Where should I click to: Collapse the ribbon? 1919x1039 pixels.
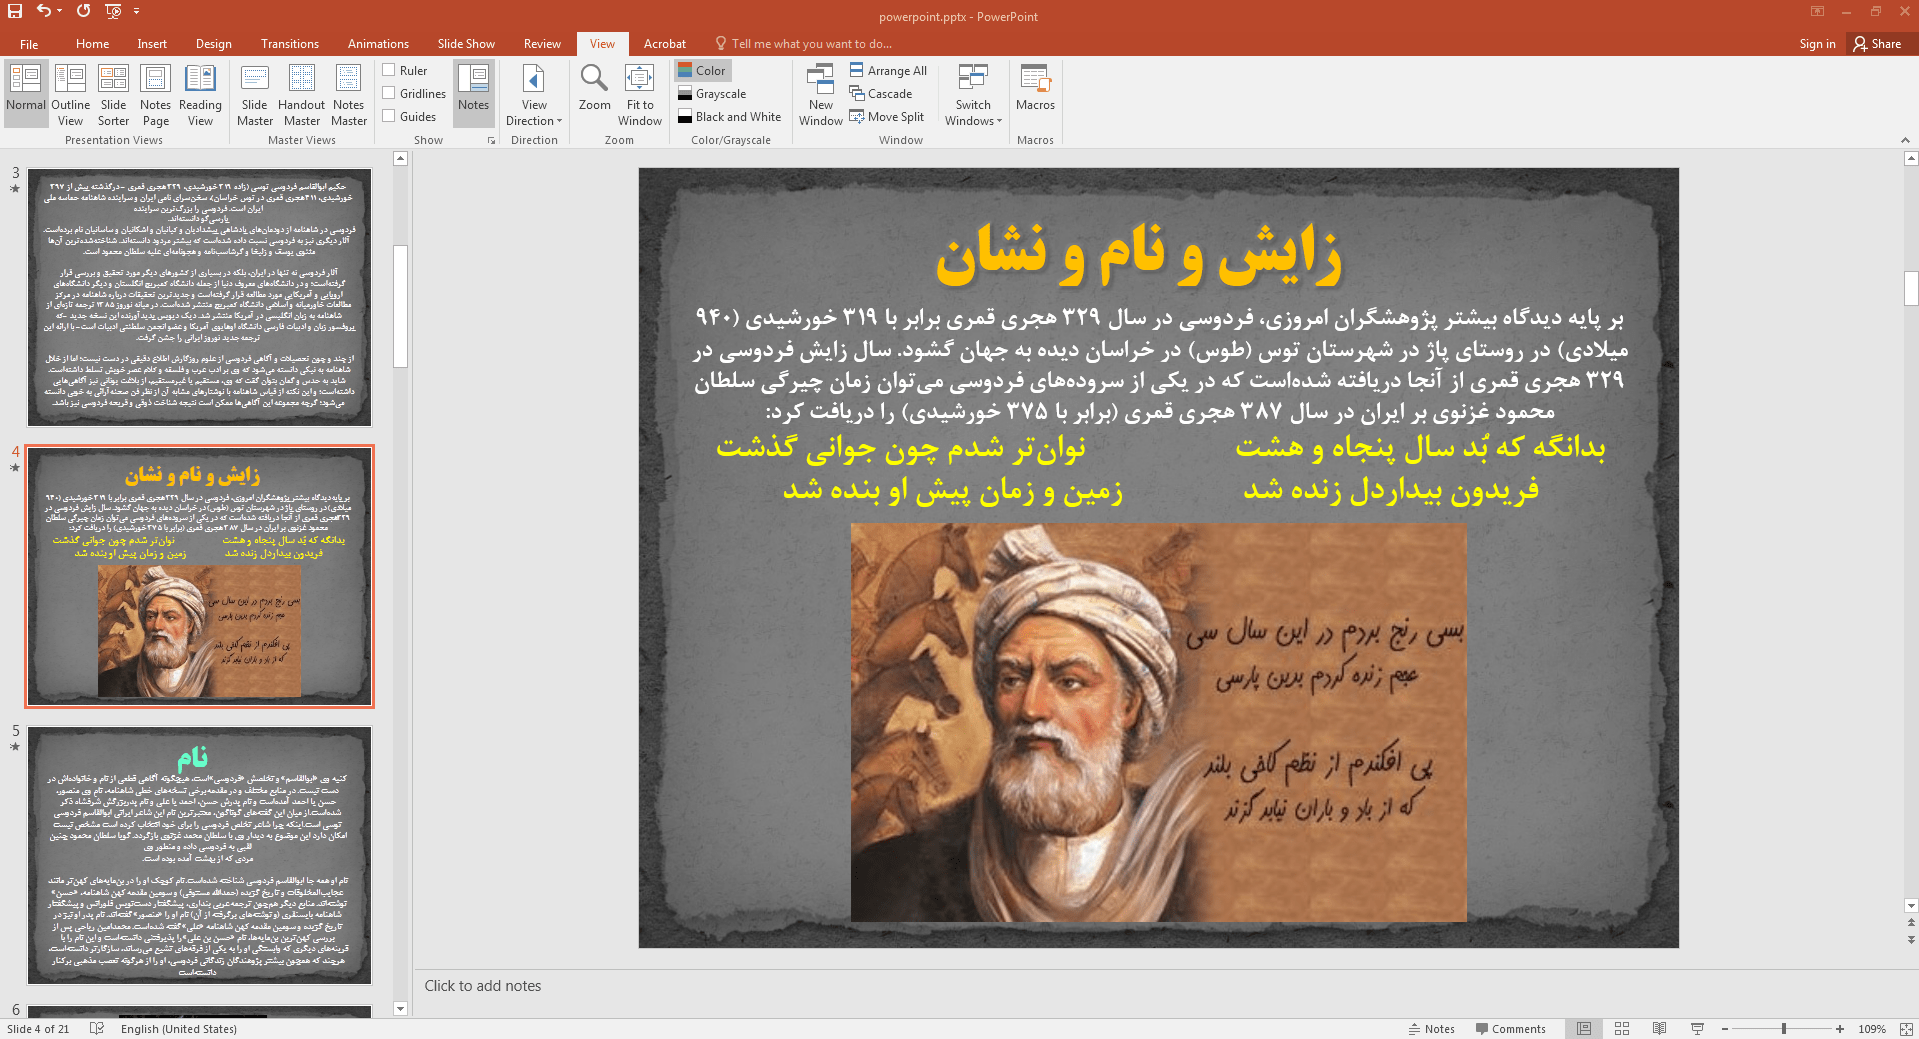click(x=1905, y=140)
